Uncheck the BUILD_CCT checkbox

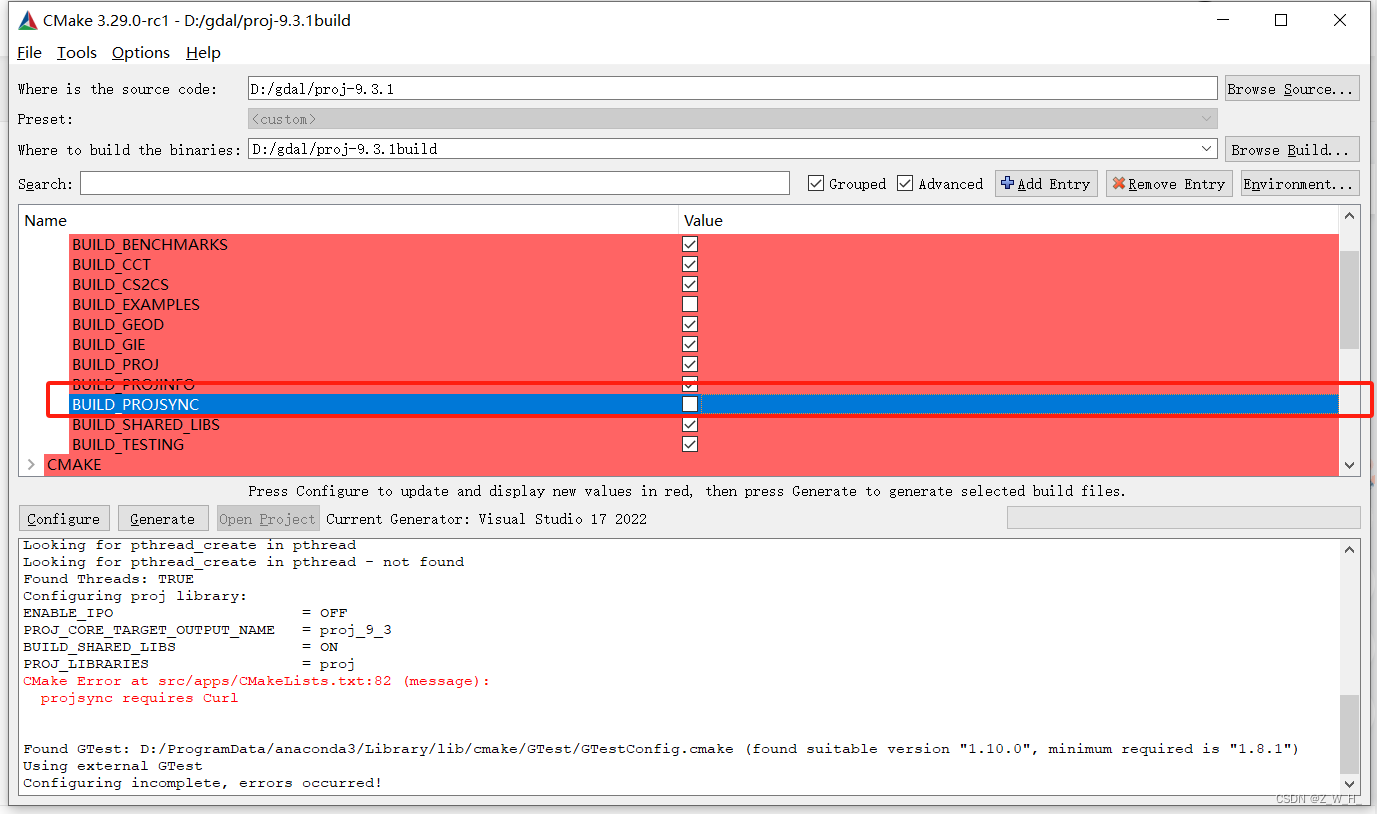[690, 264]
